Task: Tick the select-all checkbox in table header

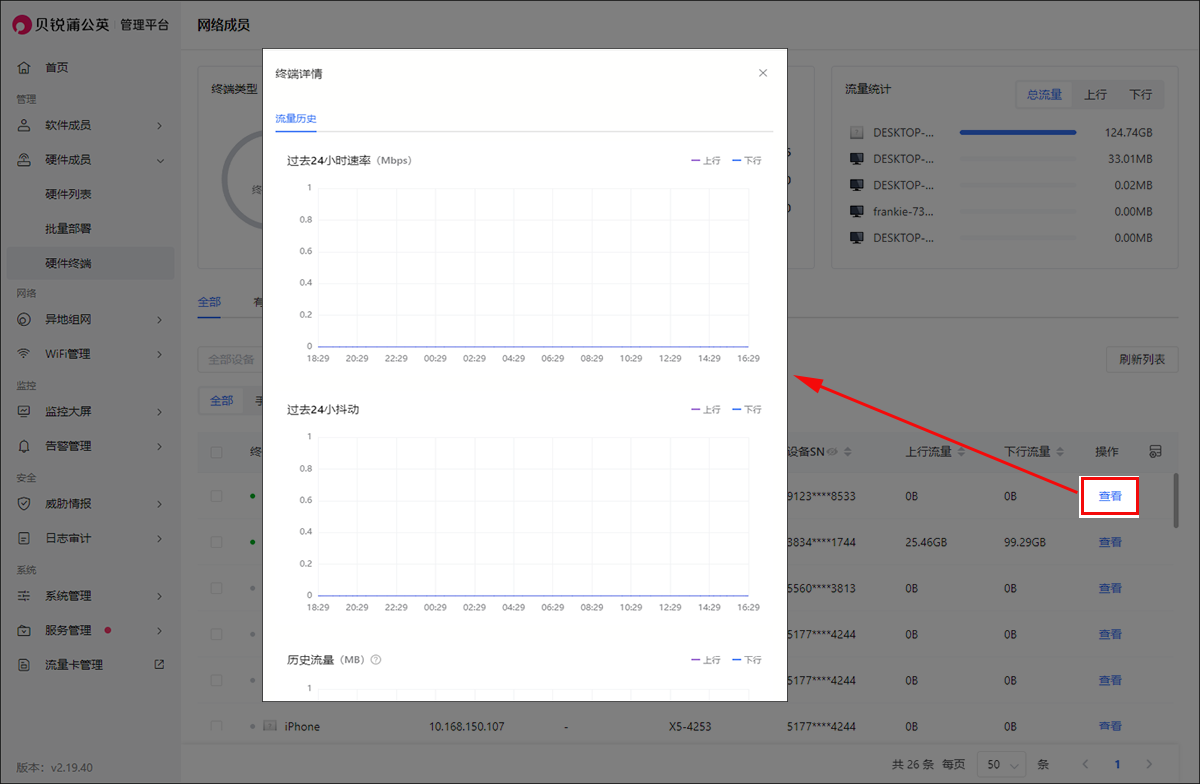Action: pos(217,452)
